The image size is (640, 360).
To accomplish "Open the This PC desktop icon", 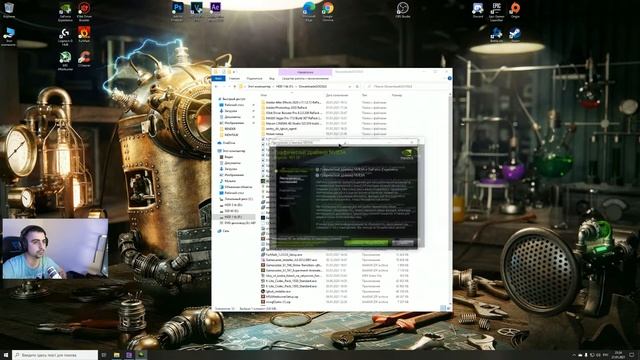I will click(x=9, y=36).
